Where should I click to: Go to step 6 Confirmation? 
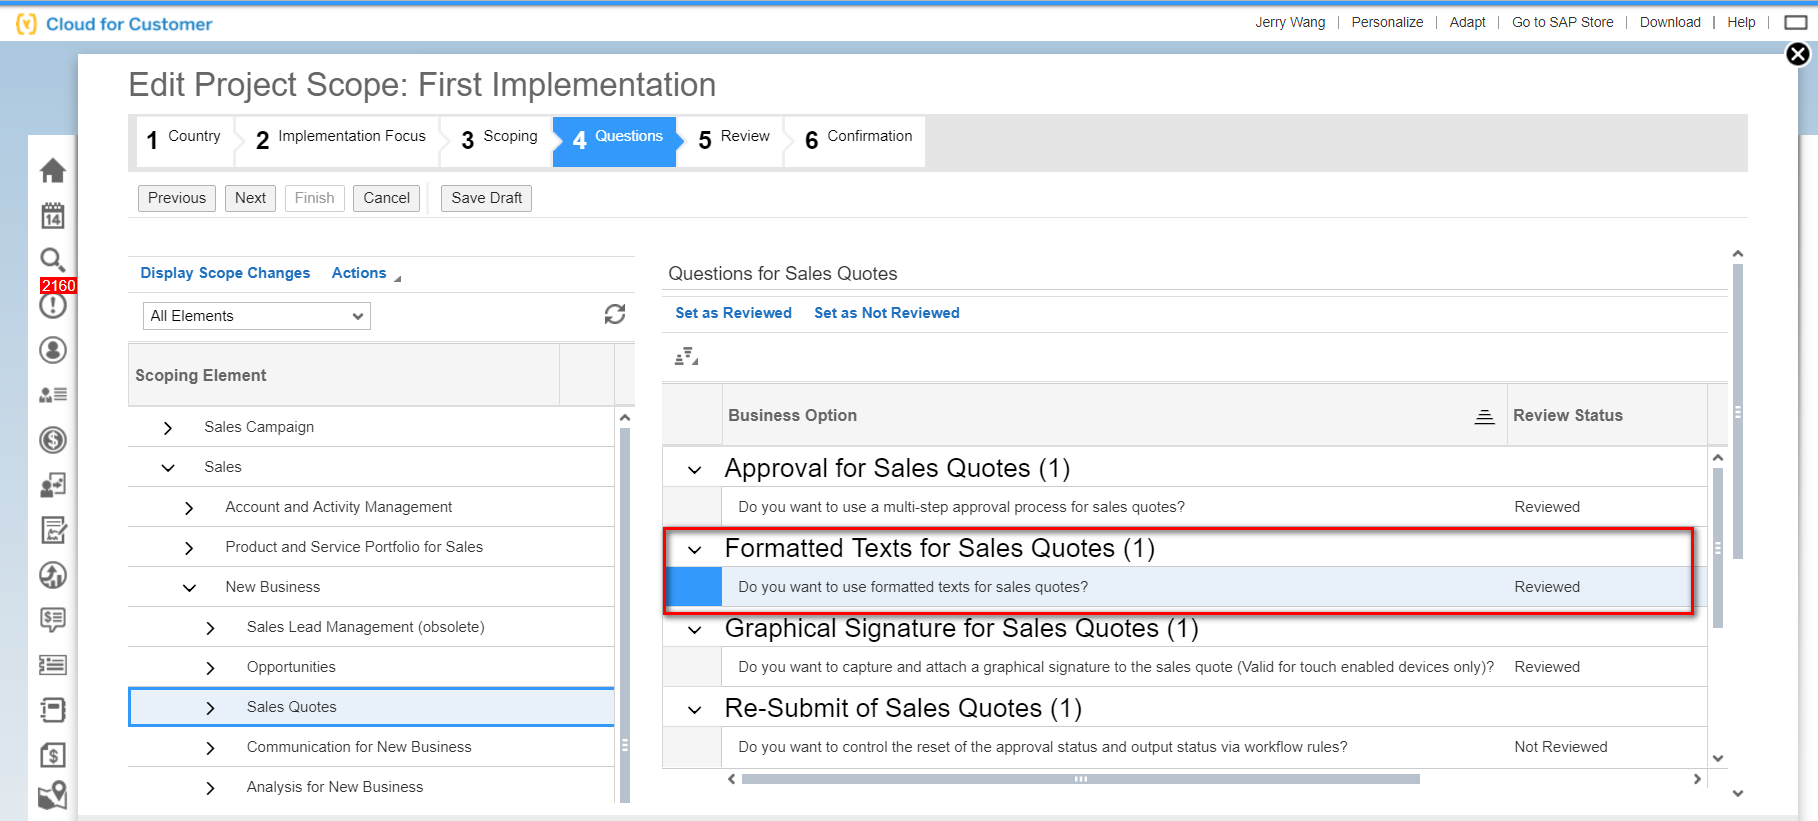tap(859, 140)
